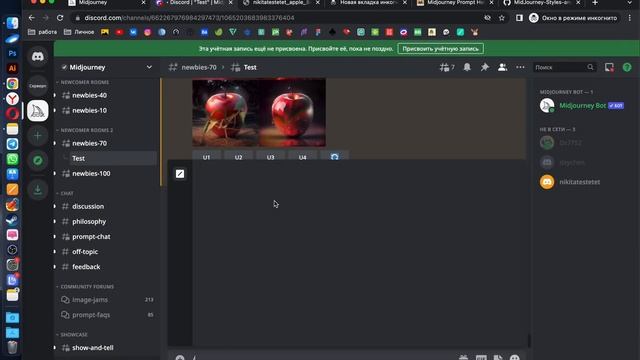Open threads icon showing 7
The width and height of the screenshot is (640, 360).
(447, 67)
